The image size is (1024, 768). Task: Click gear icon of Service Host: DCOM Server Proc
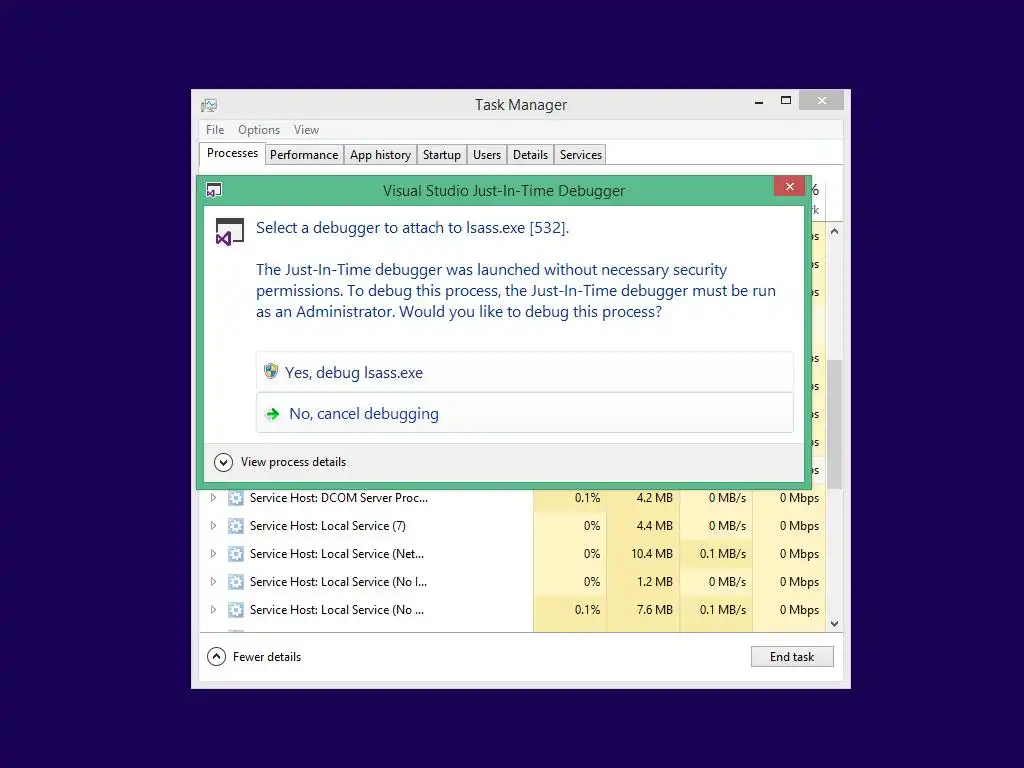click(236, 498)
